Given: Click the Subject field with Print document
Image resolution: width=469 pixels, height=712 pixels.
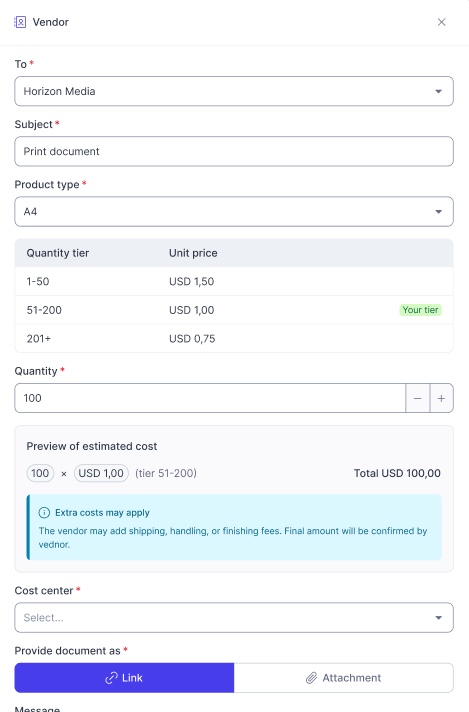Looking at the screenshot, I should 234,151.
